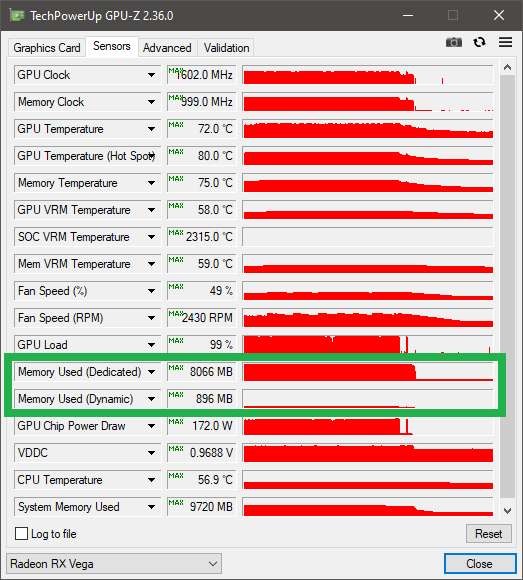Click the 1602.0 MHz GPU Clock value

tap(202, 75)
